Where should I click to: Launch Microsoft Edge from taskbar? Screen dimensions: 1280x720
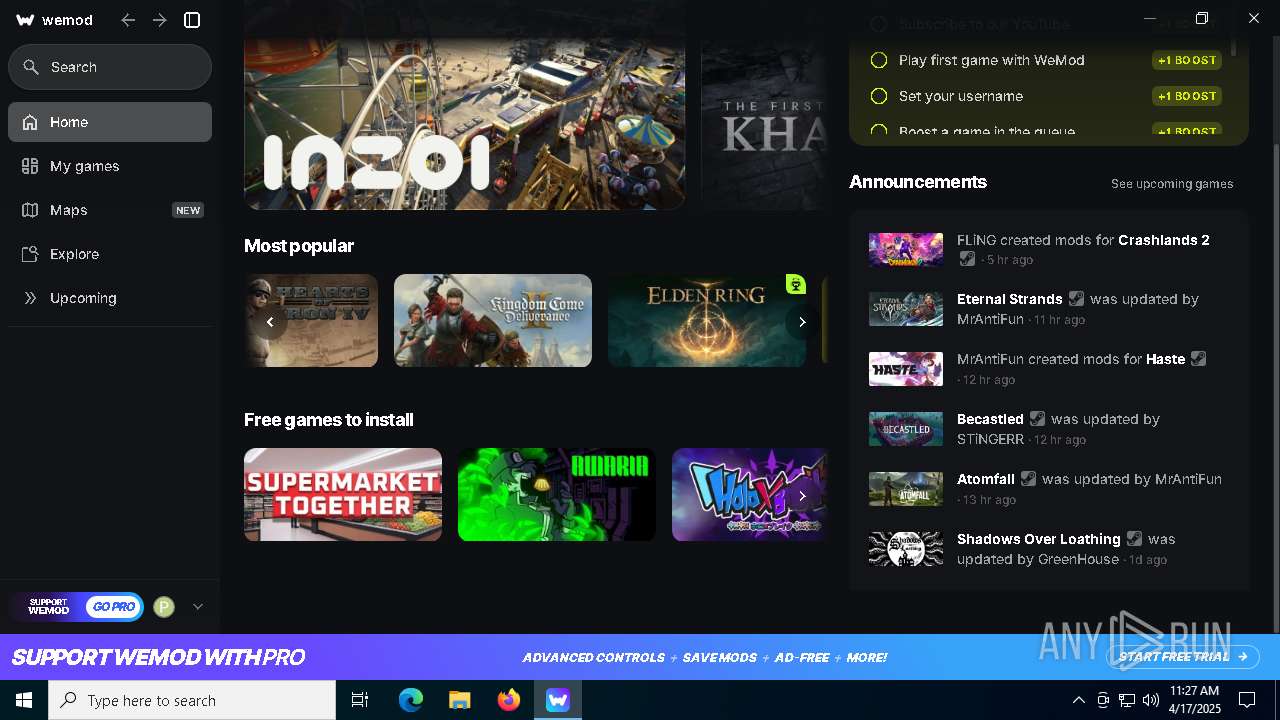[x=411, y=700]
